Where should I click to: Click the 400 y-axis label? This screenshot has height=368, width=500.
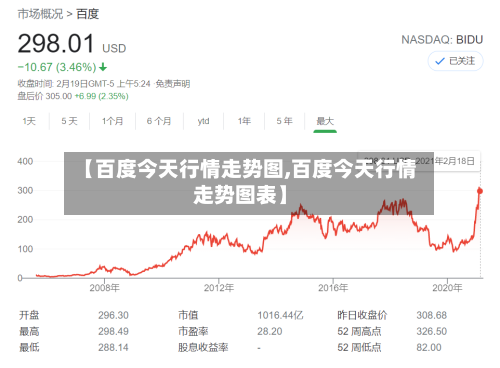click(x=25, y=162)
